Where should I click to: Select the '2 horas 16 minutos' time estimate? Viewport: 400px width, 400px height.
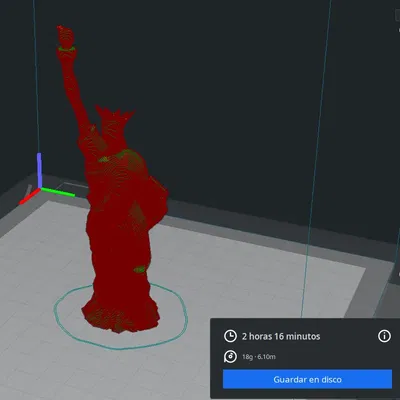point(281,336)
